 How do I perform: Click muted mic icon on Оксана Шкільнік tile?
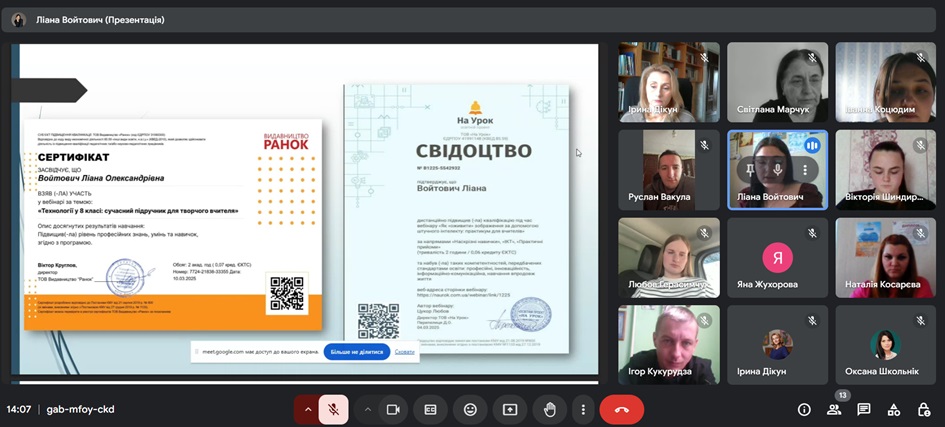[x=920, y=321]
